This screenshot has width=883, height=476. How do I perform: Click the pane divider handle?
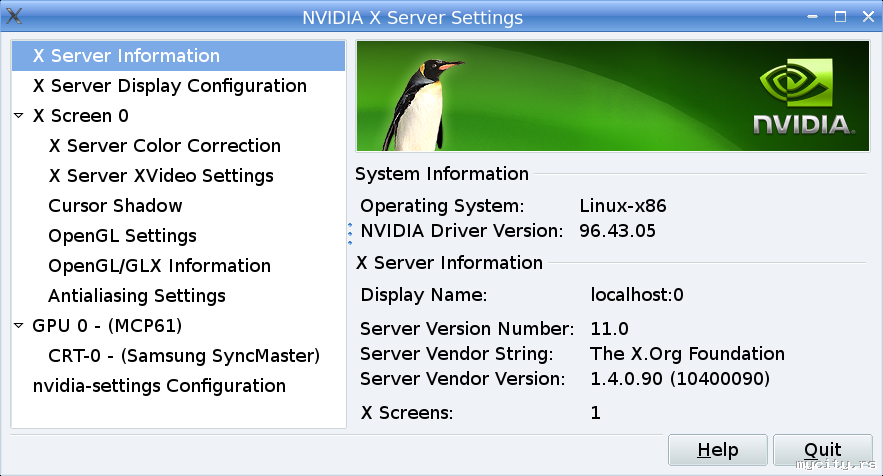click(x=350, y=233)
